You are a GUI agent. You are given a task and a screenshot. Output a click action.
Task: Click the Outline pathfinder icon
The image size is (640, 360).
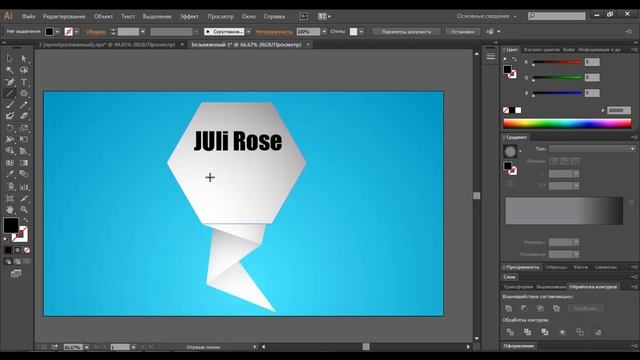click(580, 332)
